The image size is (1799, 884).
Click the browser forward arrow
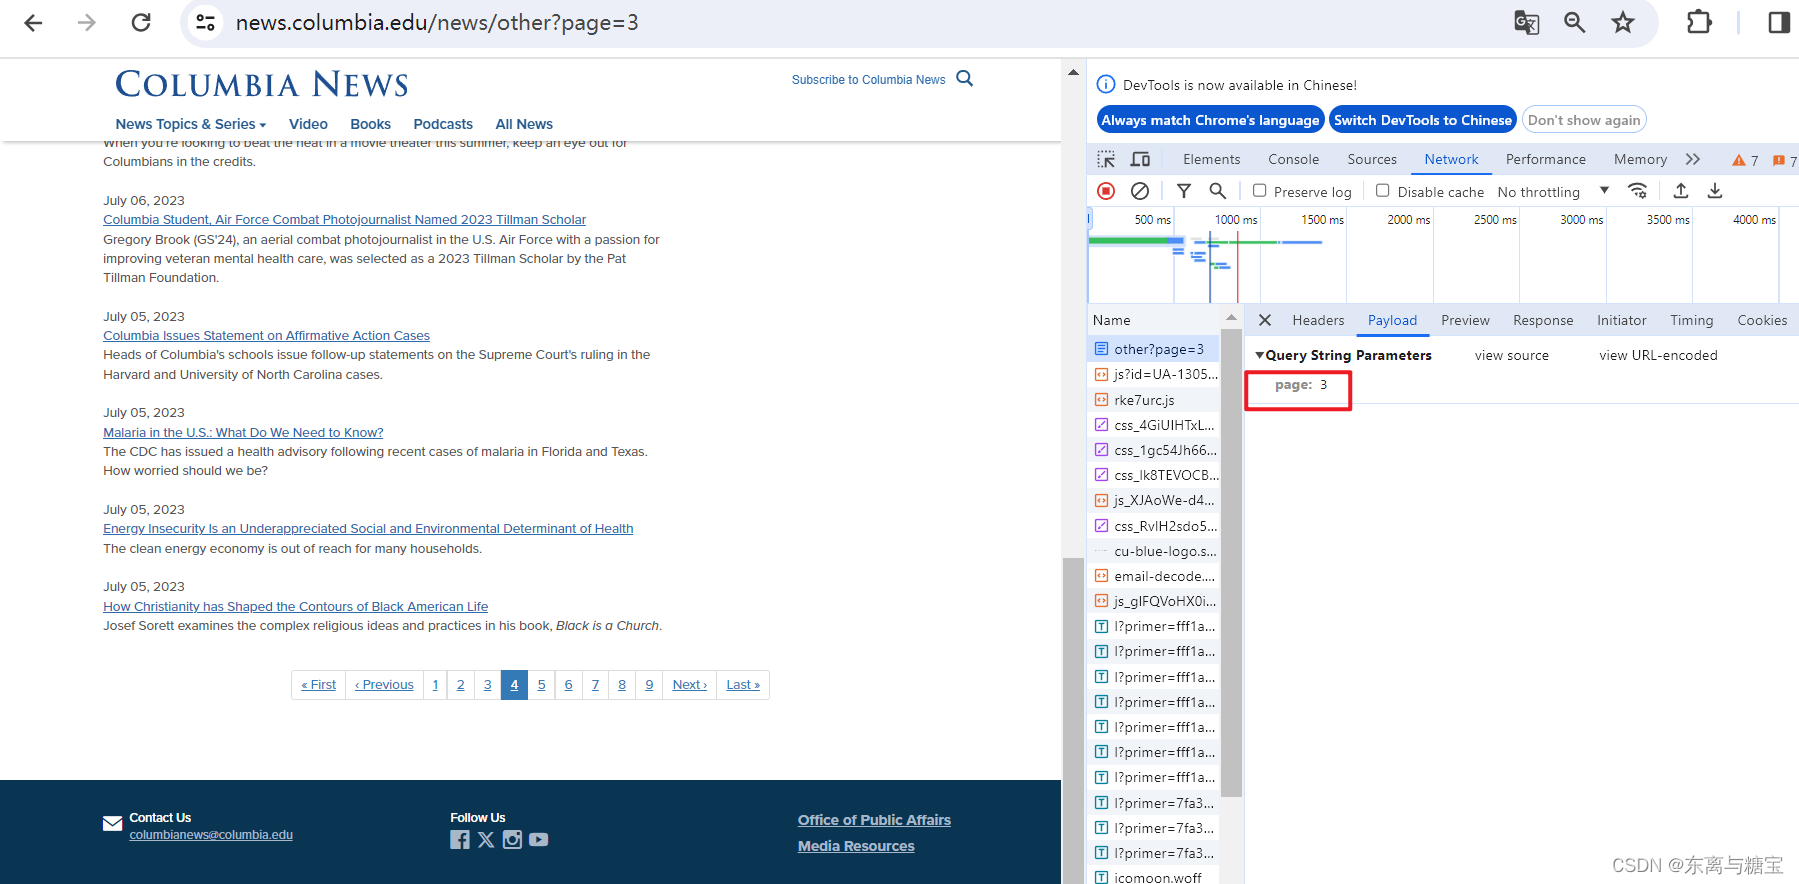tap(87, 22)
